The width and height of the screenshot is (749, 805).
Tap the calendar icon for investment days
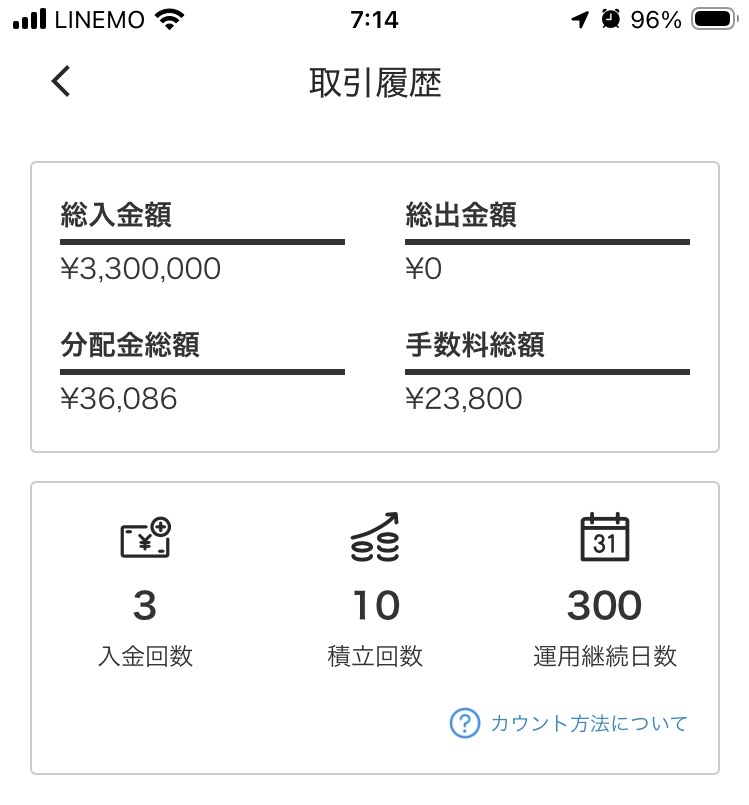[605, 538]
